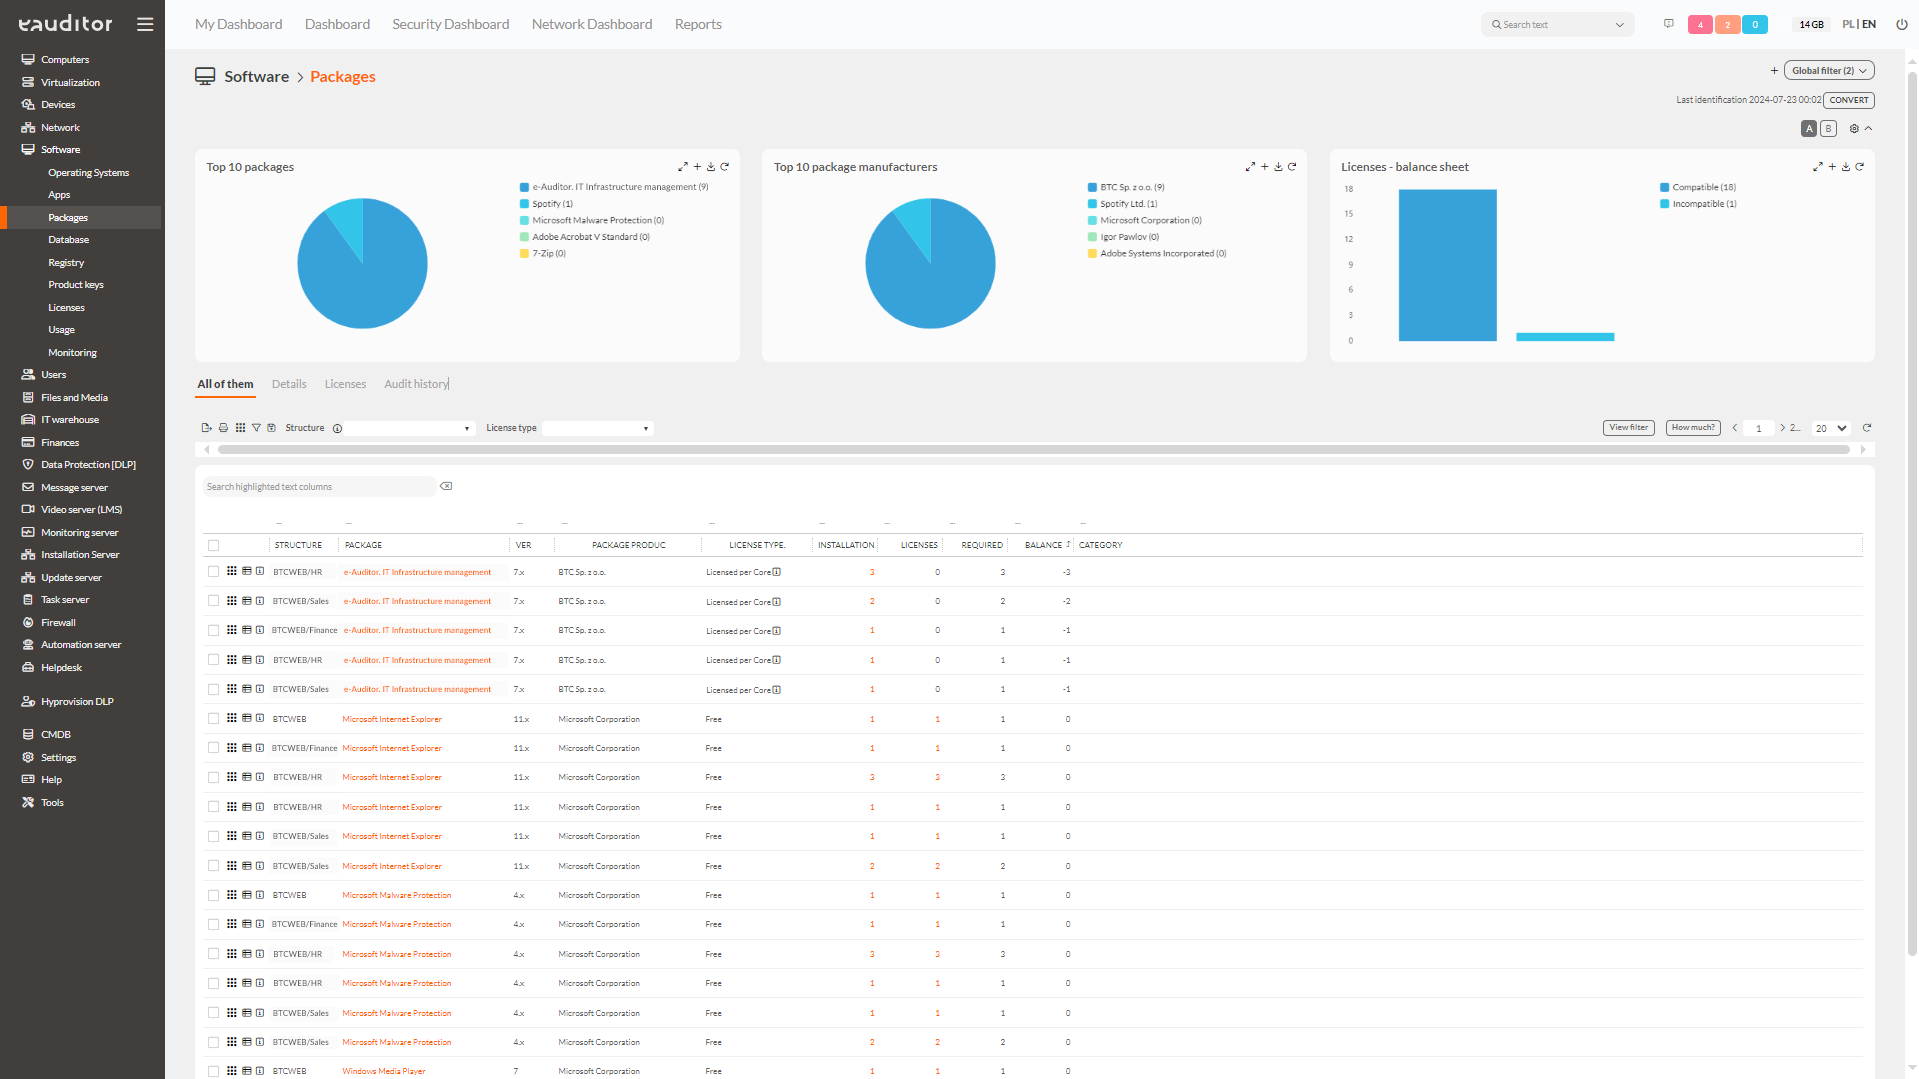Switch to layout B toggle
The height and width of the screenshot is (1079, 1919).
point(1828,129)
